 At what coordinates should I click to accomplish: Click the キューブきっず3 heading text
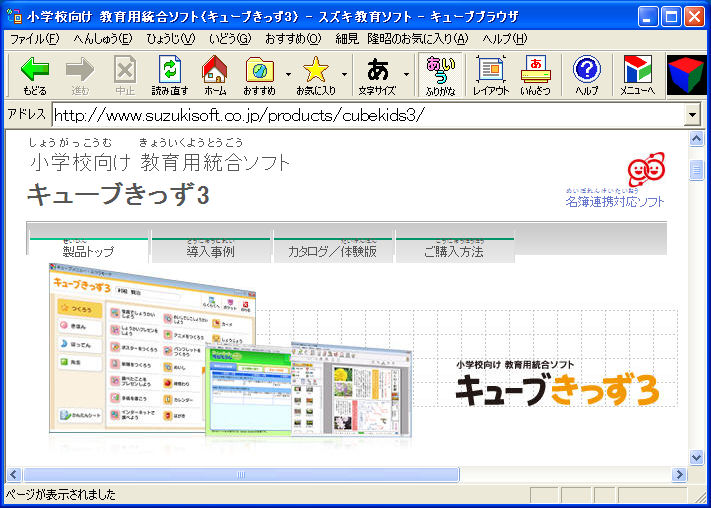coord(118,195)
